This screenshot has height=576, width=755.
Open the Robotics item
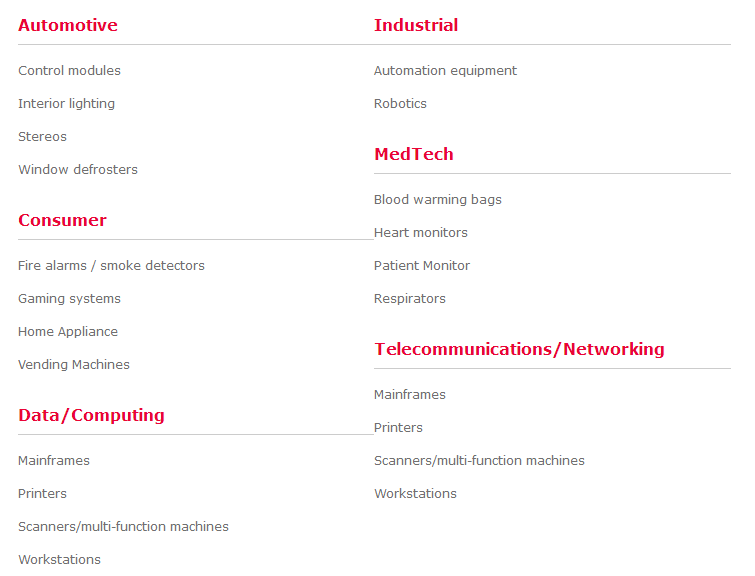click(x=400, y=104)
